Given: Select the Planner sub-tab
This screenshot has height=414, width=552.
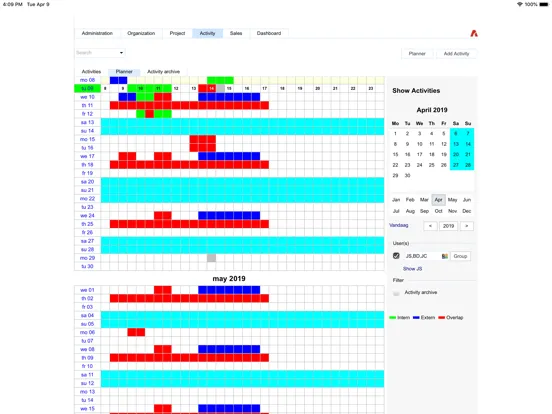Looking at the screenshot, I should click(x=124, y=71).
